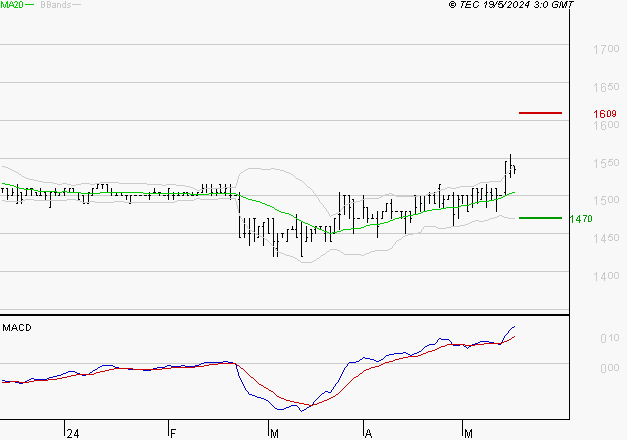
Task: Click the 1450 price axis label
Action: [606, 238]
